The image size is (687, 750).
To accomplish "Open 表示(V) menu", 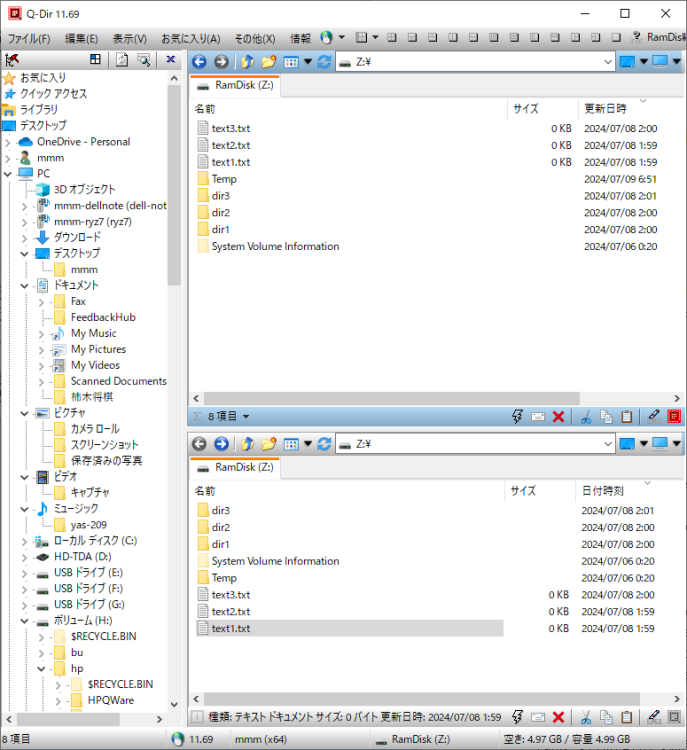I will coord(129,39).
